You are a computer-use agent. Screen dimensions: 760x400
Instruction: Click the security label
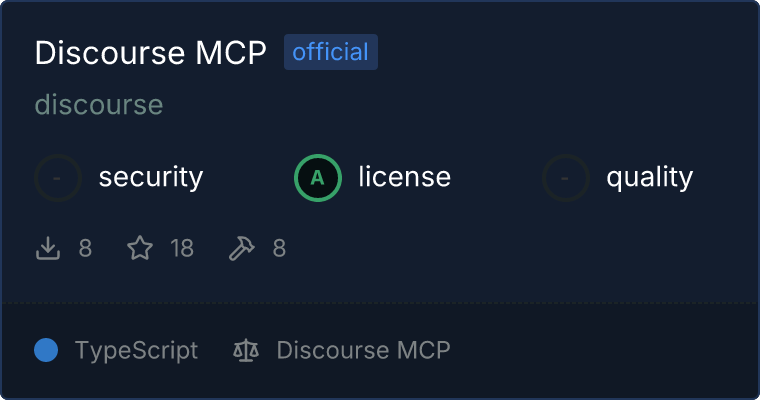pos(151,177)
